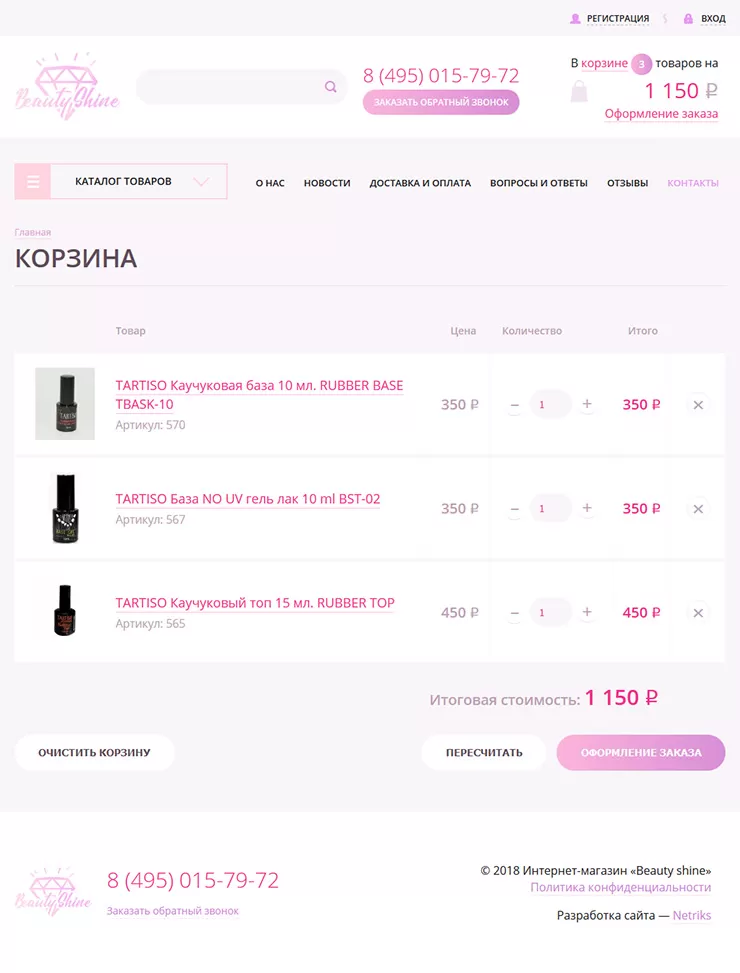Click the Beauty Shine diamond logo
This screenshot has height=973, width=740.
(66, 87)
